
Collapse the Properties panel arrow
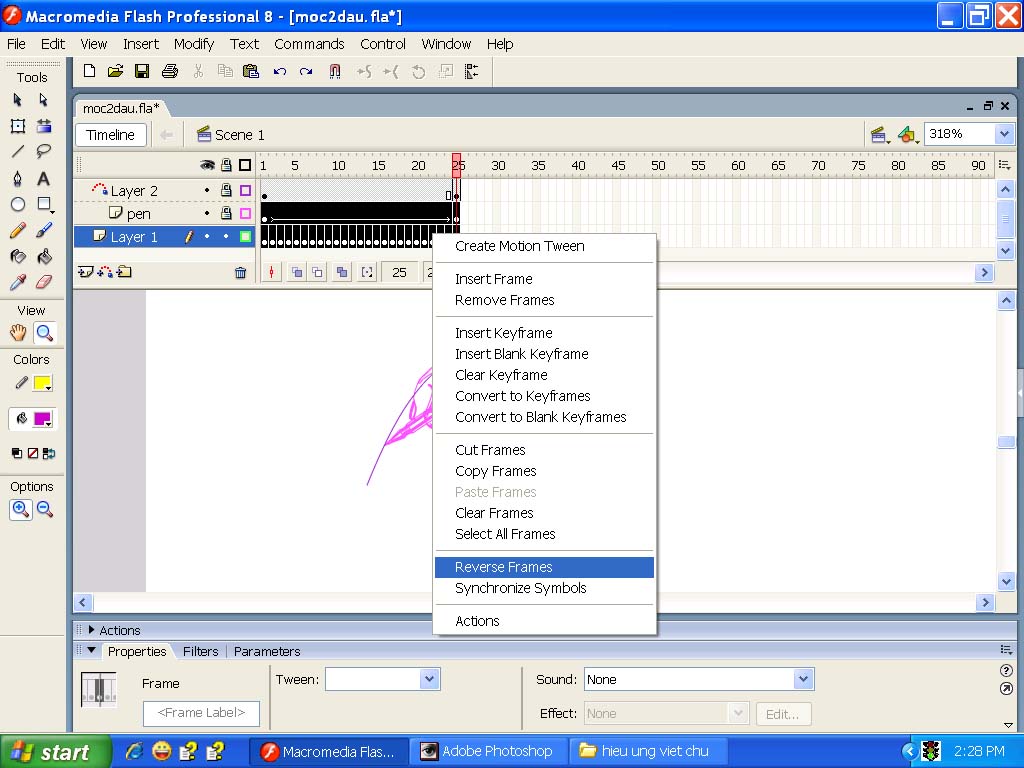click(91, 650)
